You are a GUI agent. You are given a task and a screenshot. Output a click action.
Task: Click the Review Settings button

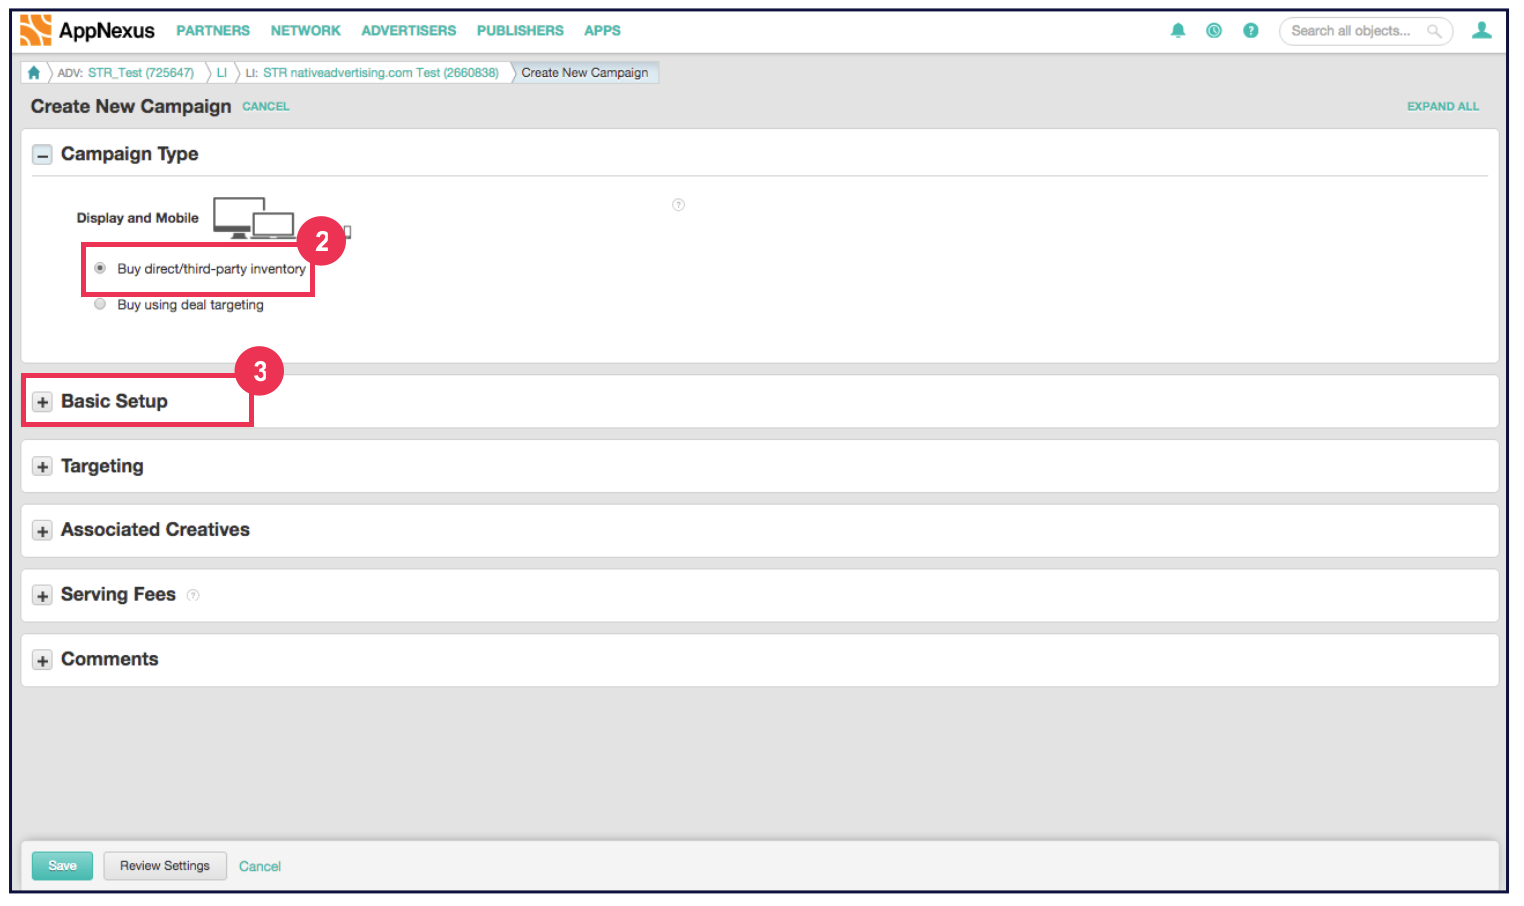pos(165,866)
